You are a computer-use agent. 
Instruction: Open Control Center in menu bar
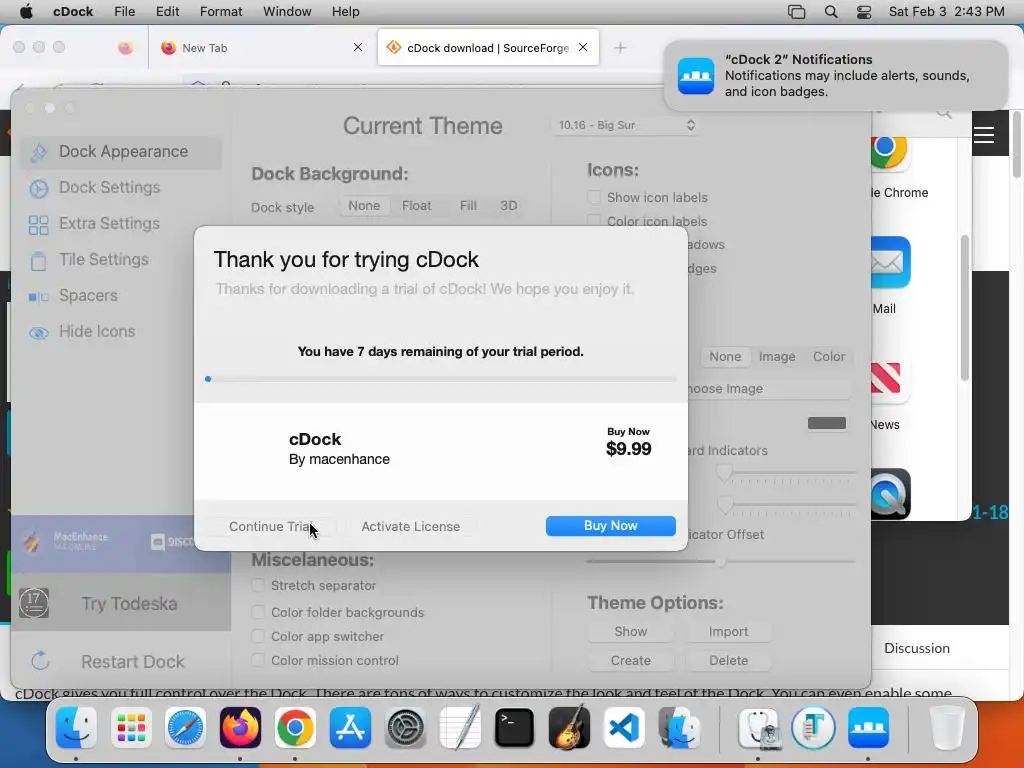click(863, 12)
